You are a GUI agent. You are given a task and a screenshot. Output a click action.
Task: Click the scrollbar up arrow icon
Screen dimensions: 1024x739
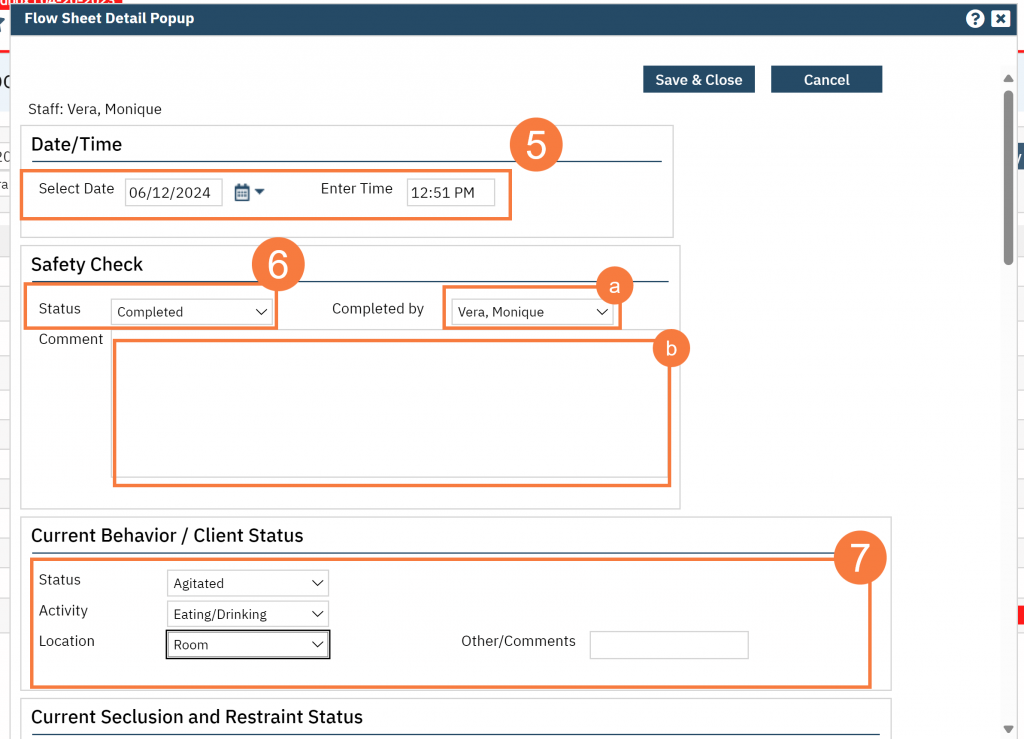(x=1008, y=77)
